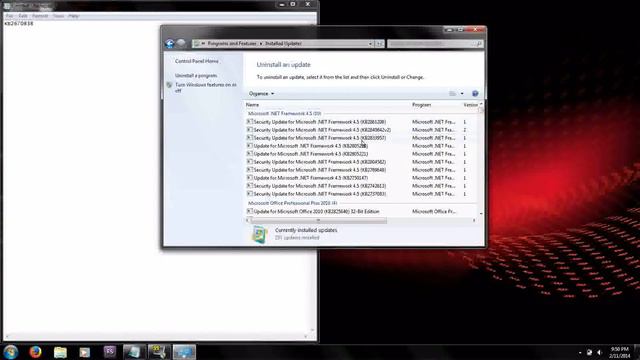The width and height of the screenshot is (640, 360).
Task: Click the Uninstall a program link
Action: pyautogui.click(x=196, y=76)
